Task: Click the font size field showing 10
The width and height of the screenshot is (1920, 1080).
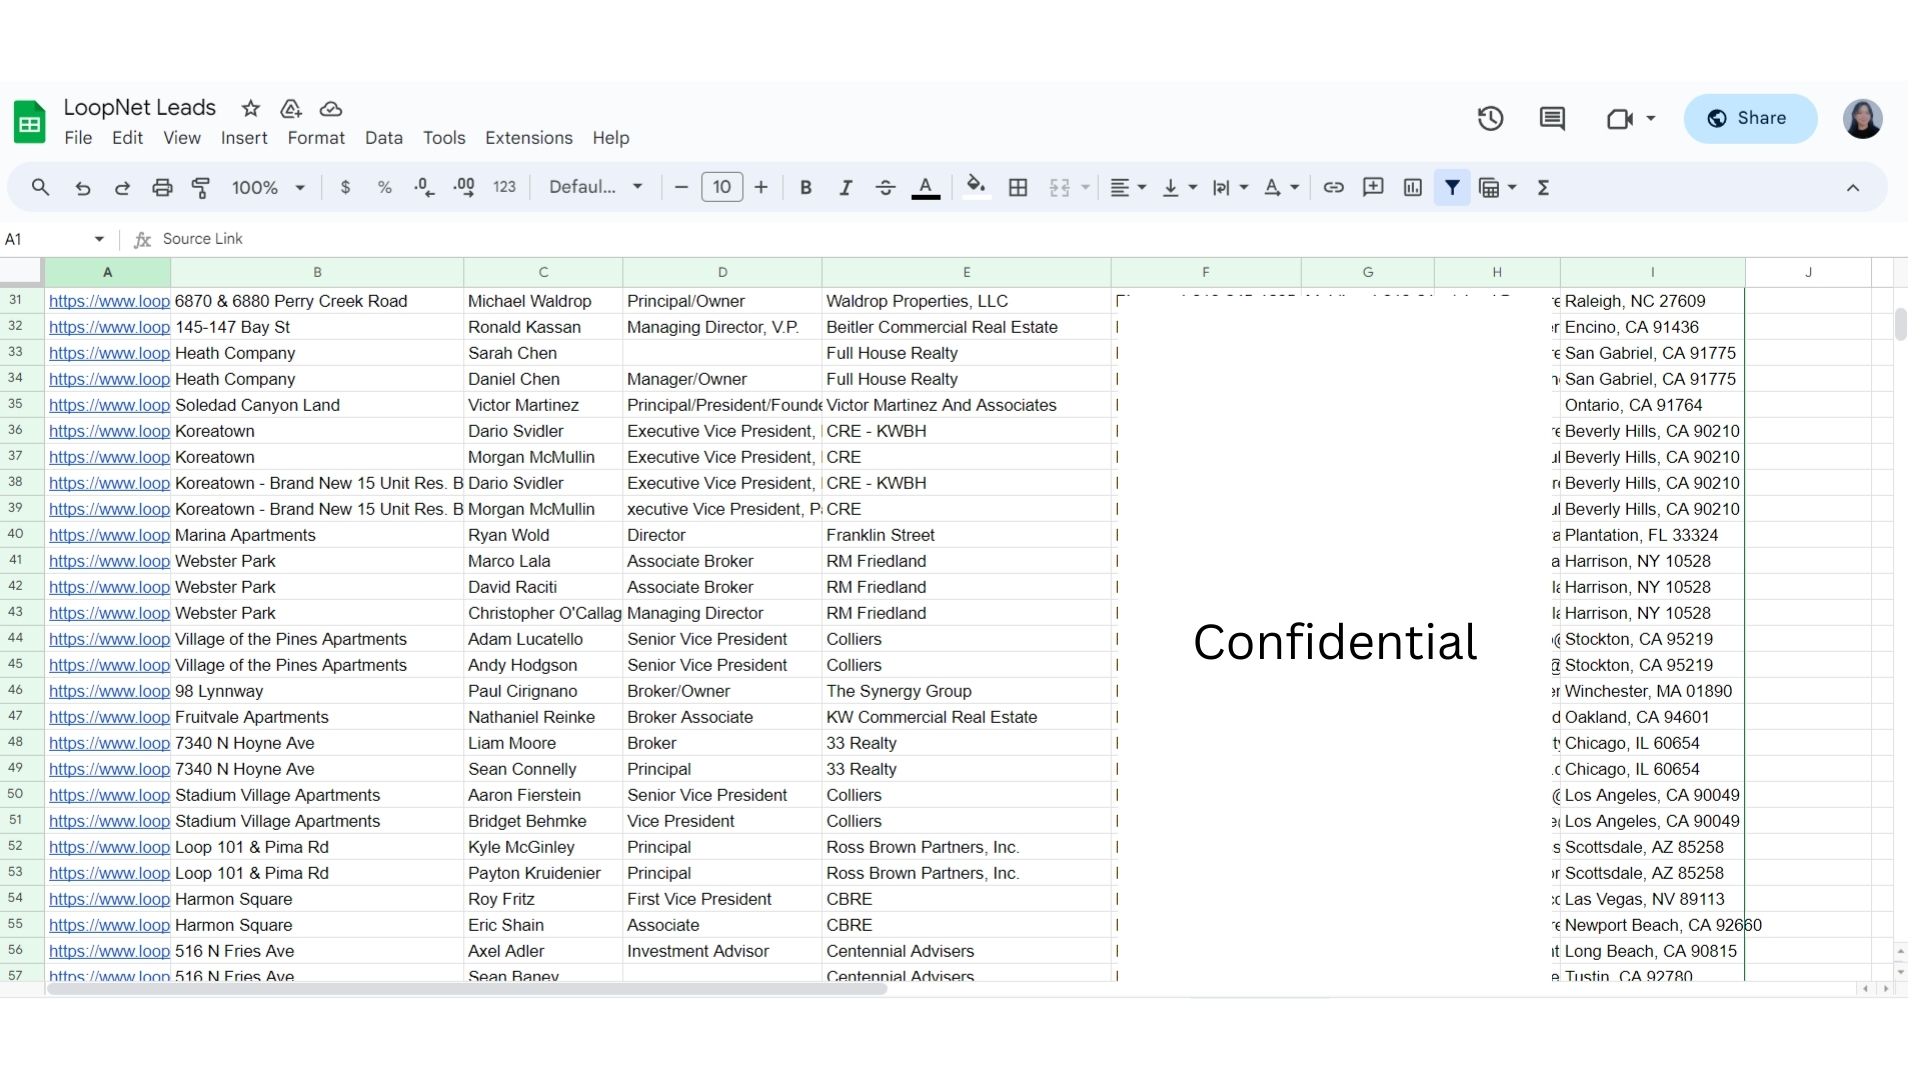Action: pos(722,188)
